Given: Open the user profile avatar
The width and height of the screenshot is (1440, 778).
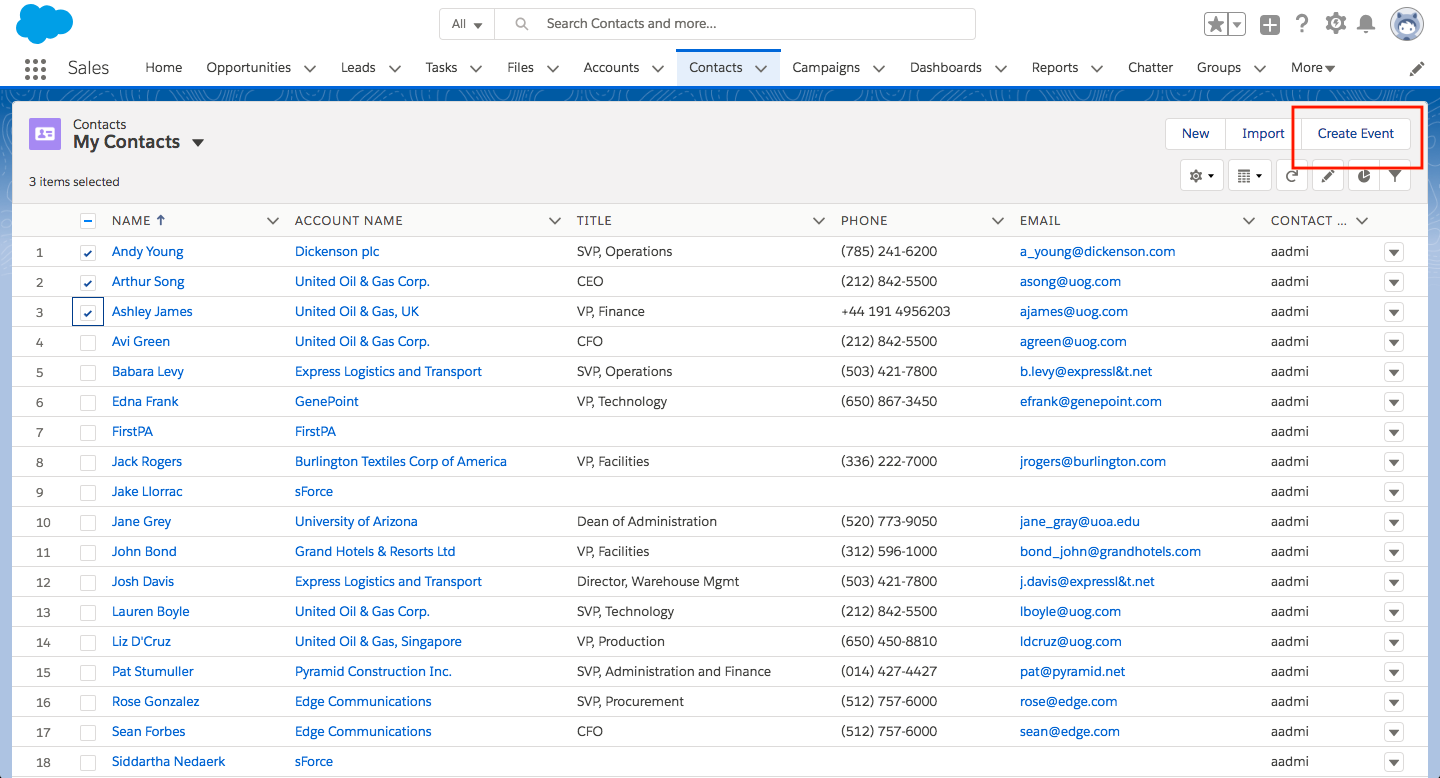Looking at the screenshot, I should [1407, 24].
